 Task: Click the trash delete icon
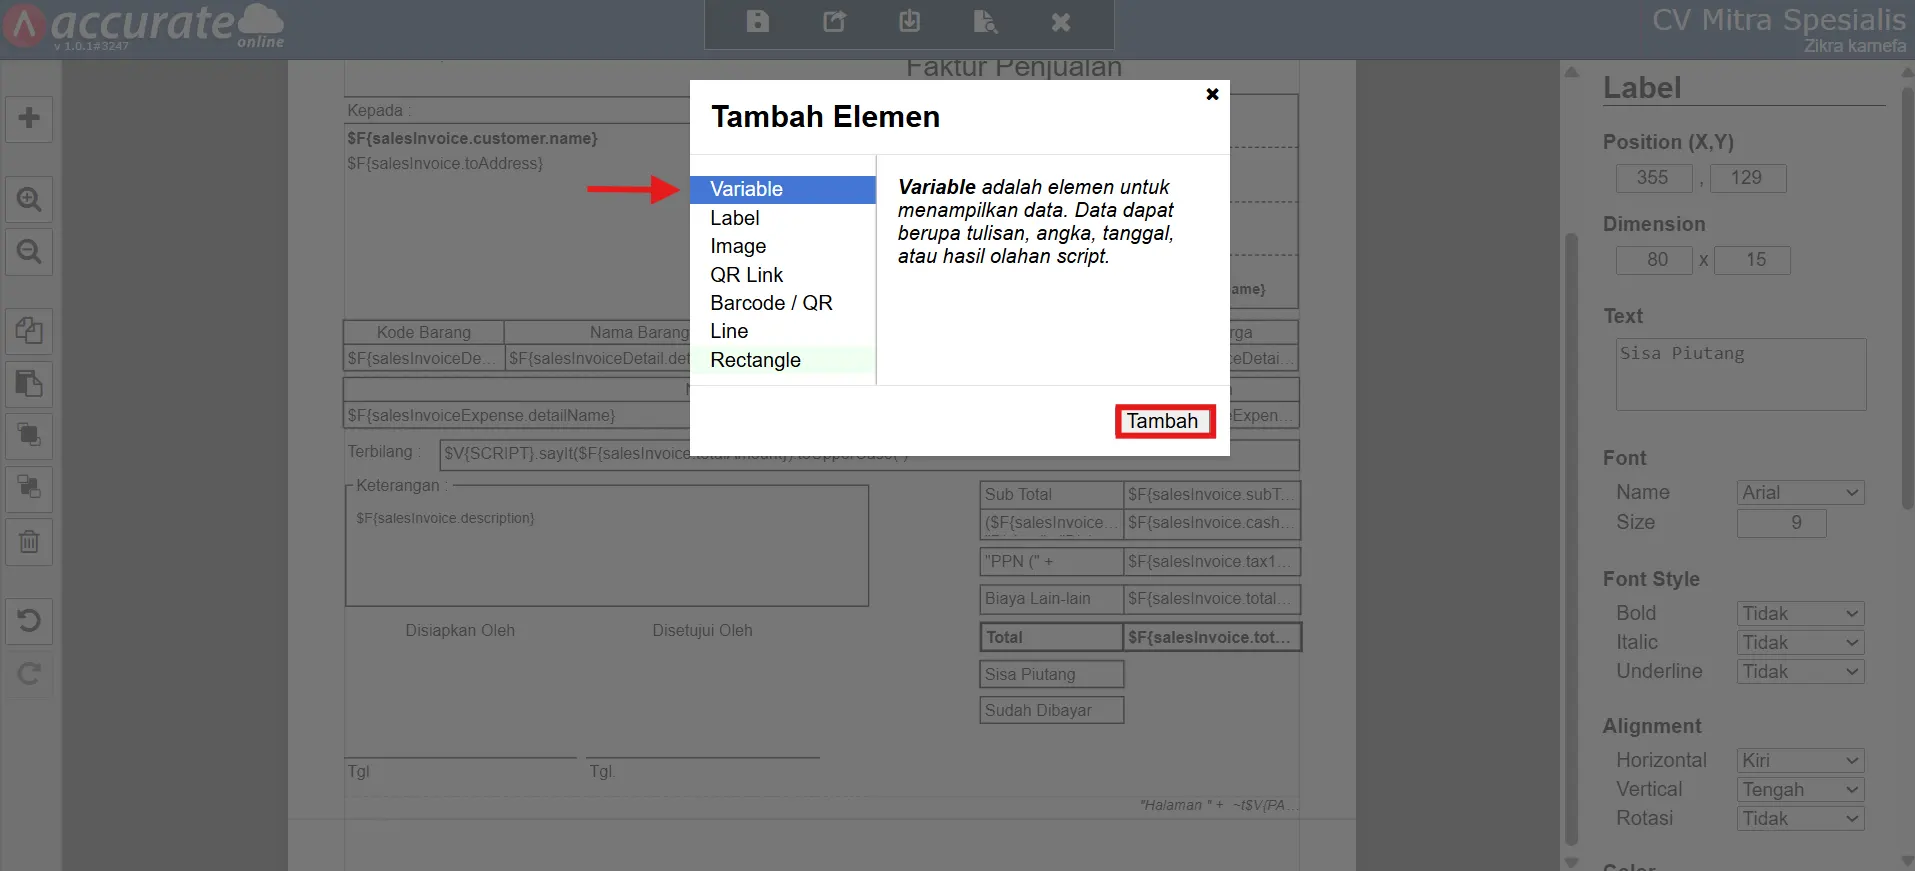29,542
